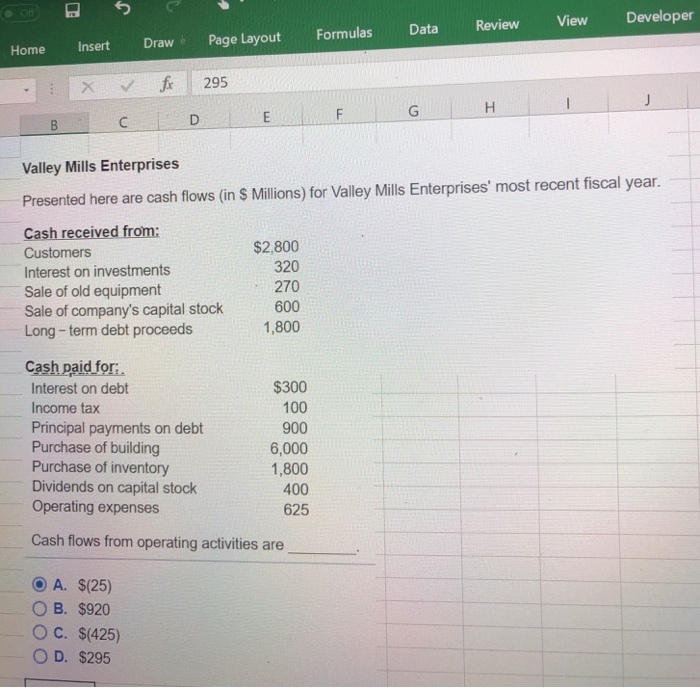Select column D header
The height and width of the screenshot is (688, 700).
pyautogui.click(x=194, y=120)
